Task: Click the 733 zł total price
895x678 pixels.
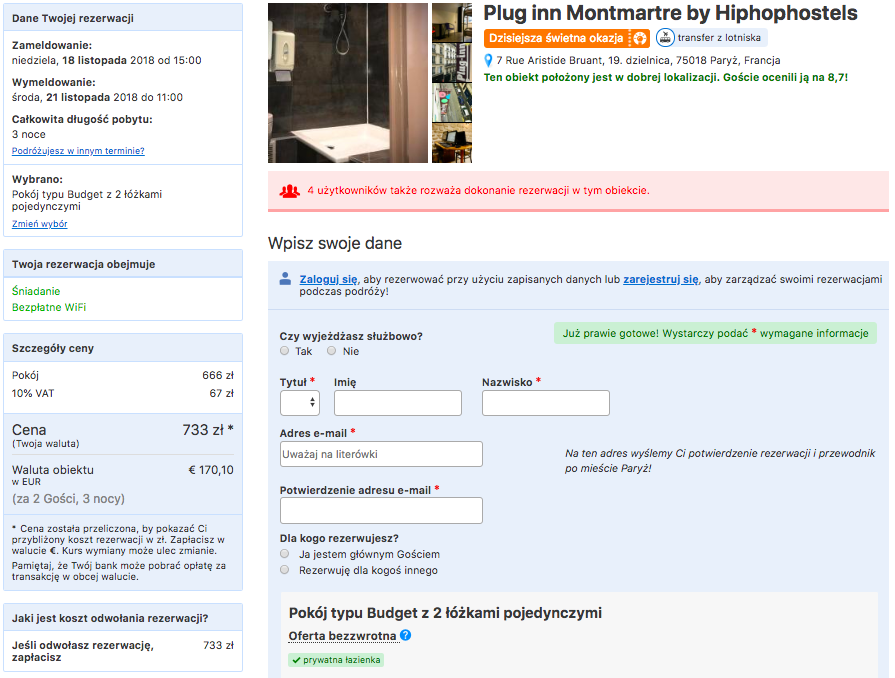Action: coord(208,430)
